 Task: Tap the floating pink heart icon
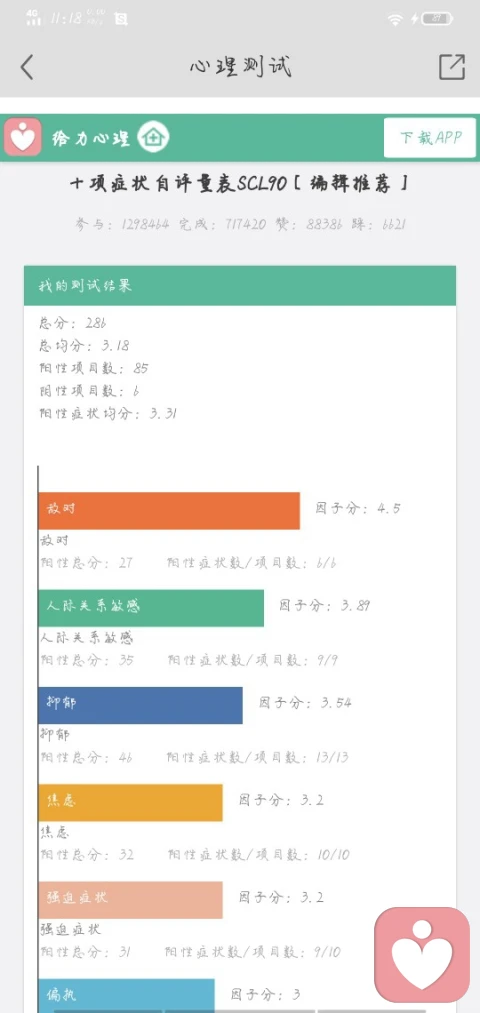click(x=422, y=955)
